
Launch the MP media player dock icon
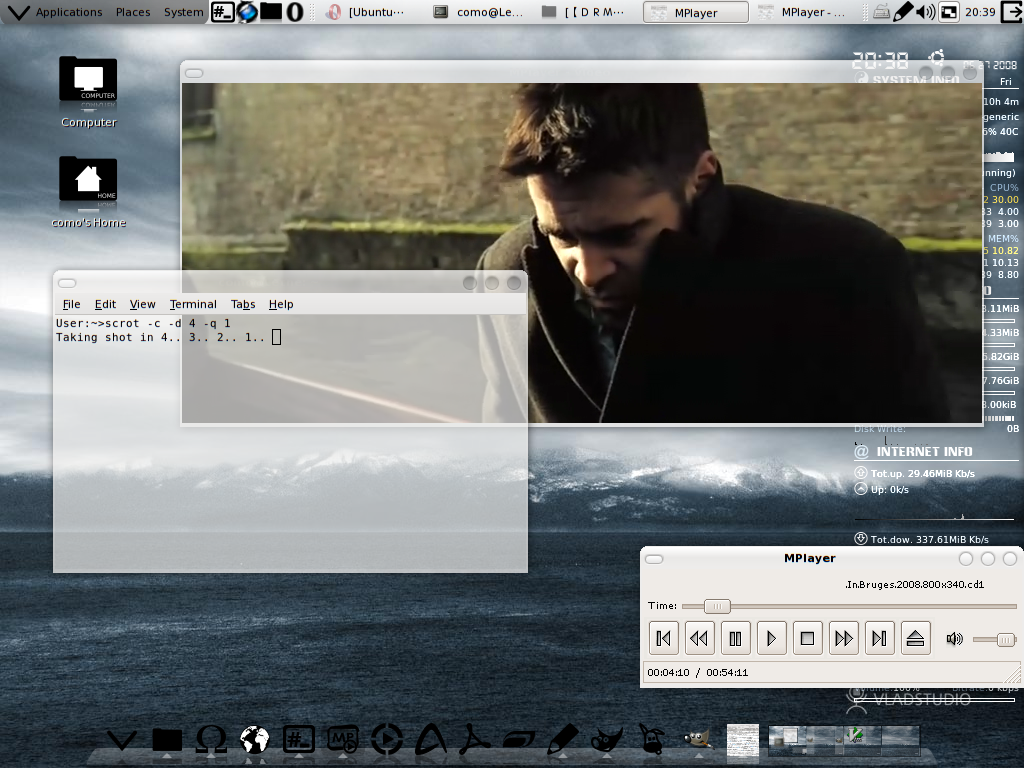pos(343,739)
